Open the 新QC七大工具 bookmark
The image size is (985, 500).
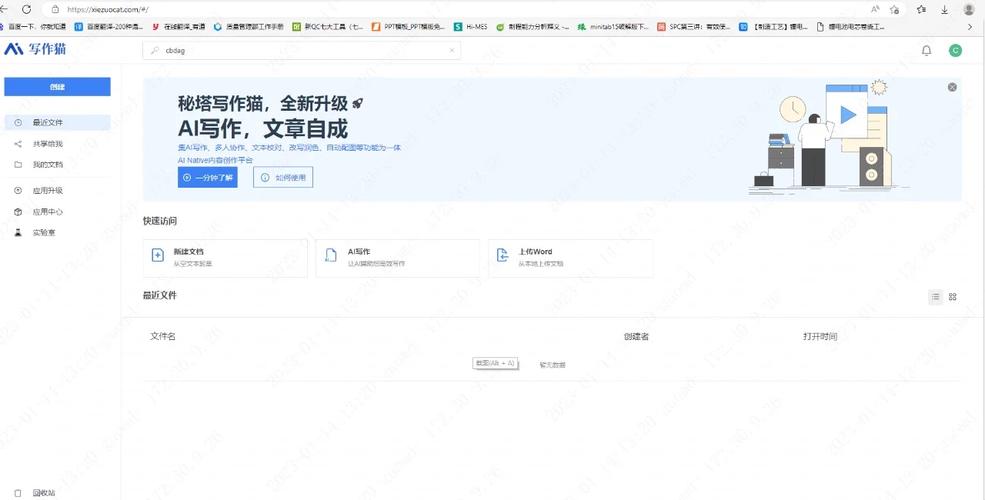click(x=327, y=27)
